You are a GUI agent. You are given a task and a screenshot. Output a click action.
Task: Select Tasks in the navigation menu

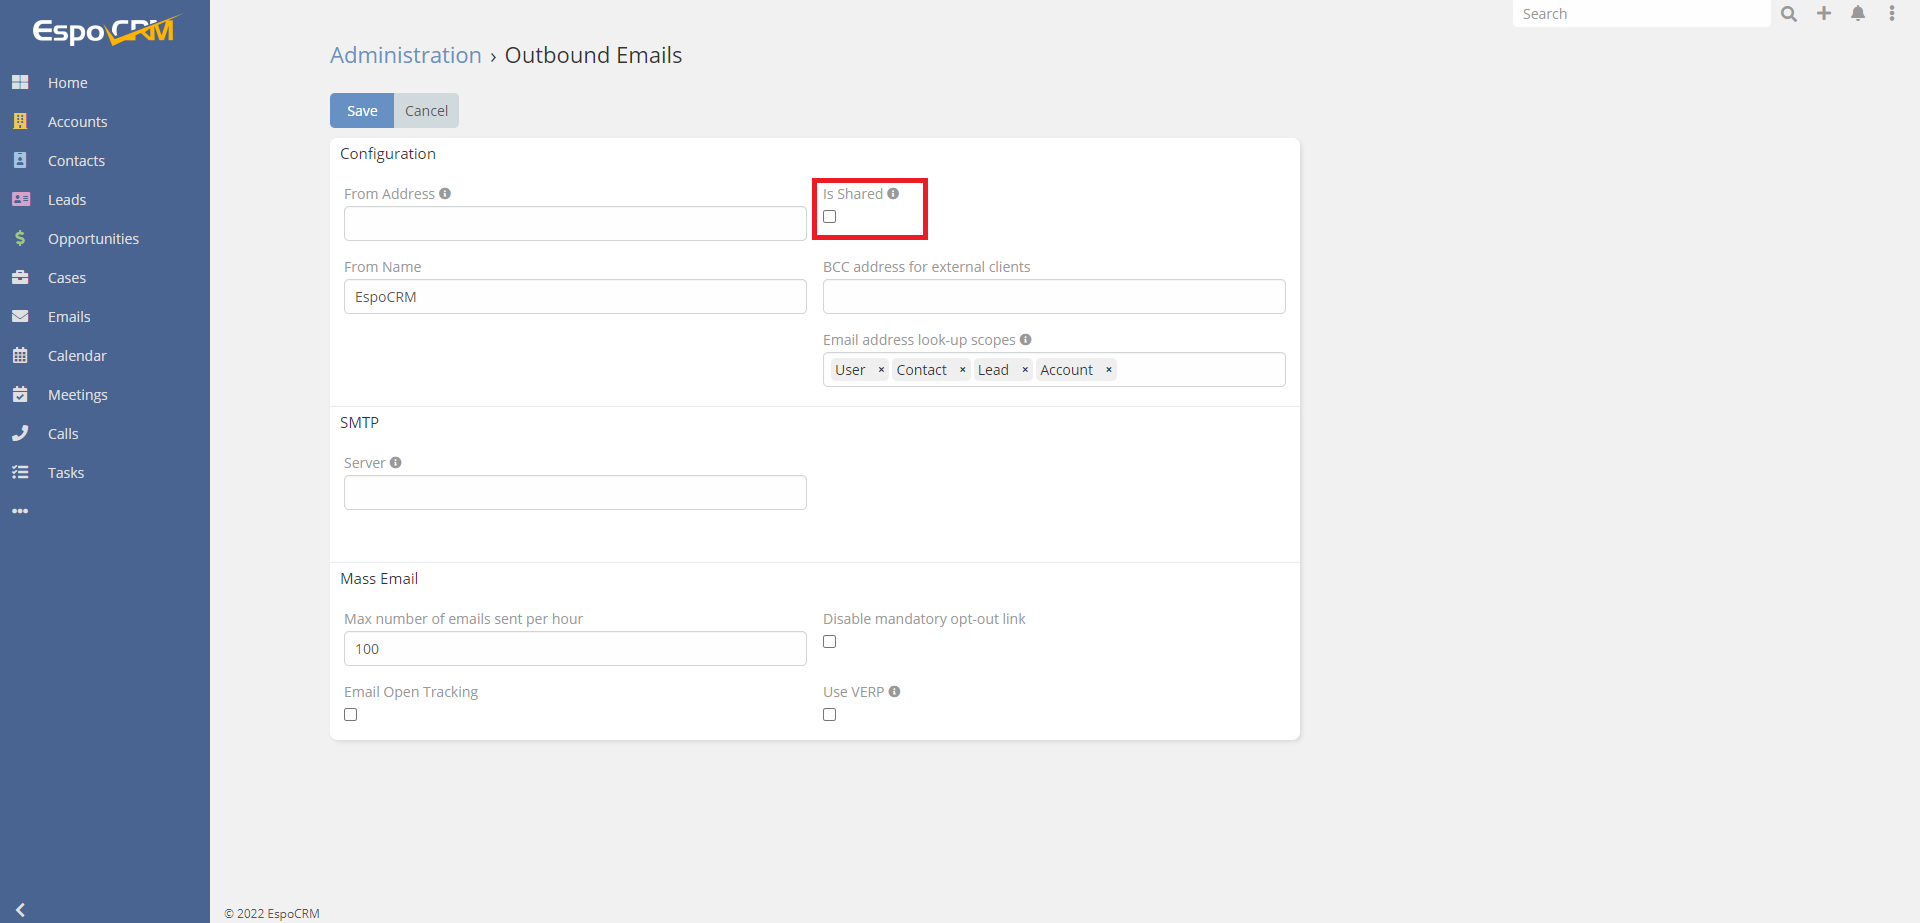[x=66, y=472]
